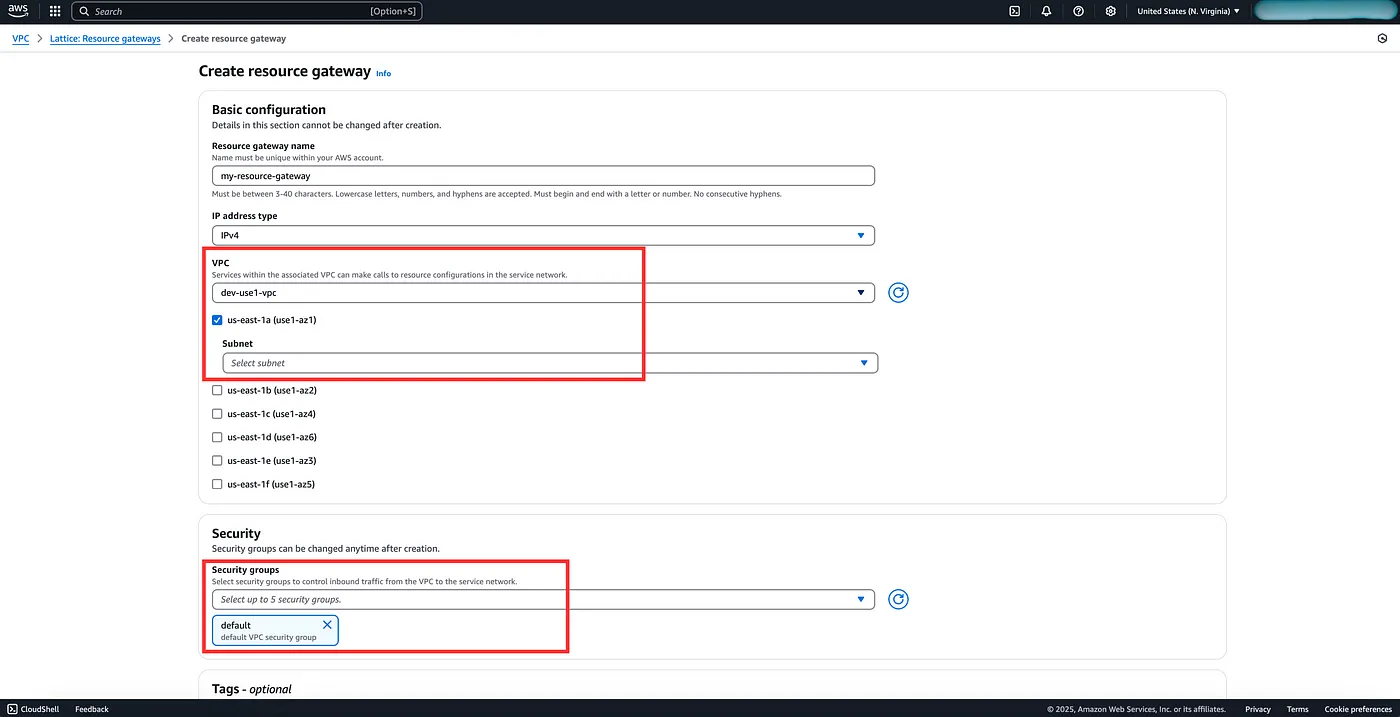This screenshot has height=717, width=1400.
Task: Open CloudShell from the footer
Action: pyautogui.click(x=34, y=709)
